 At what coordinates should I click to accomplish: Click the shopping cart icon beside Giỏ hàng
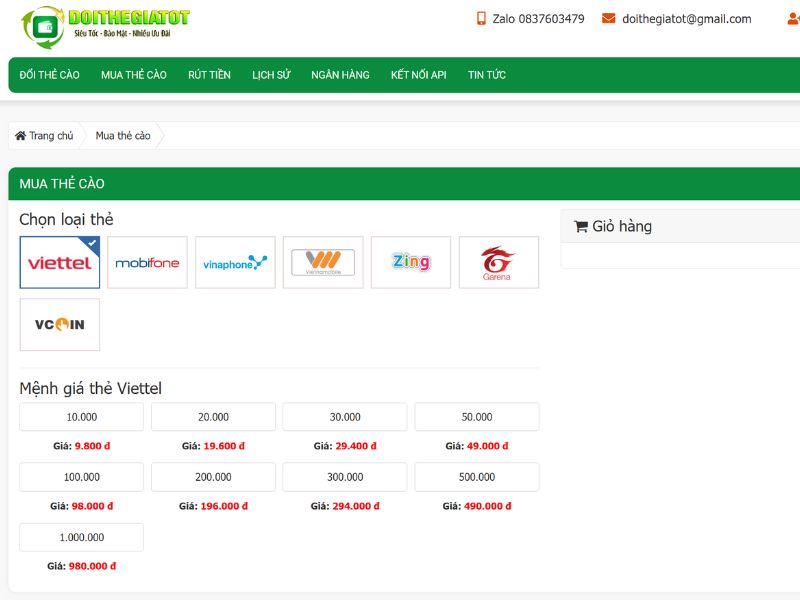coord(581,227)
